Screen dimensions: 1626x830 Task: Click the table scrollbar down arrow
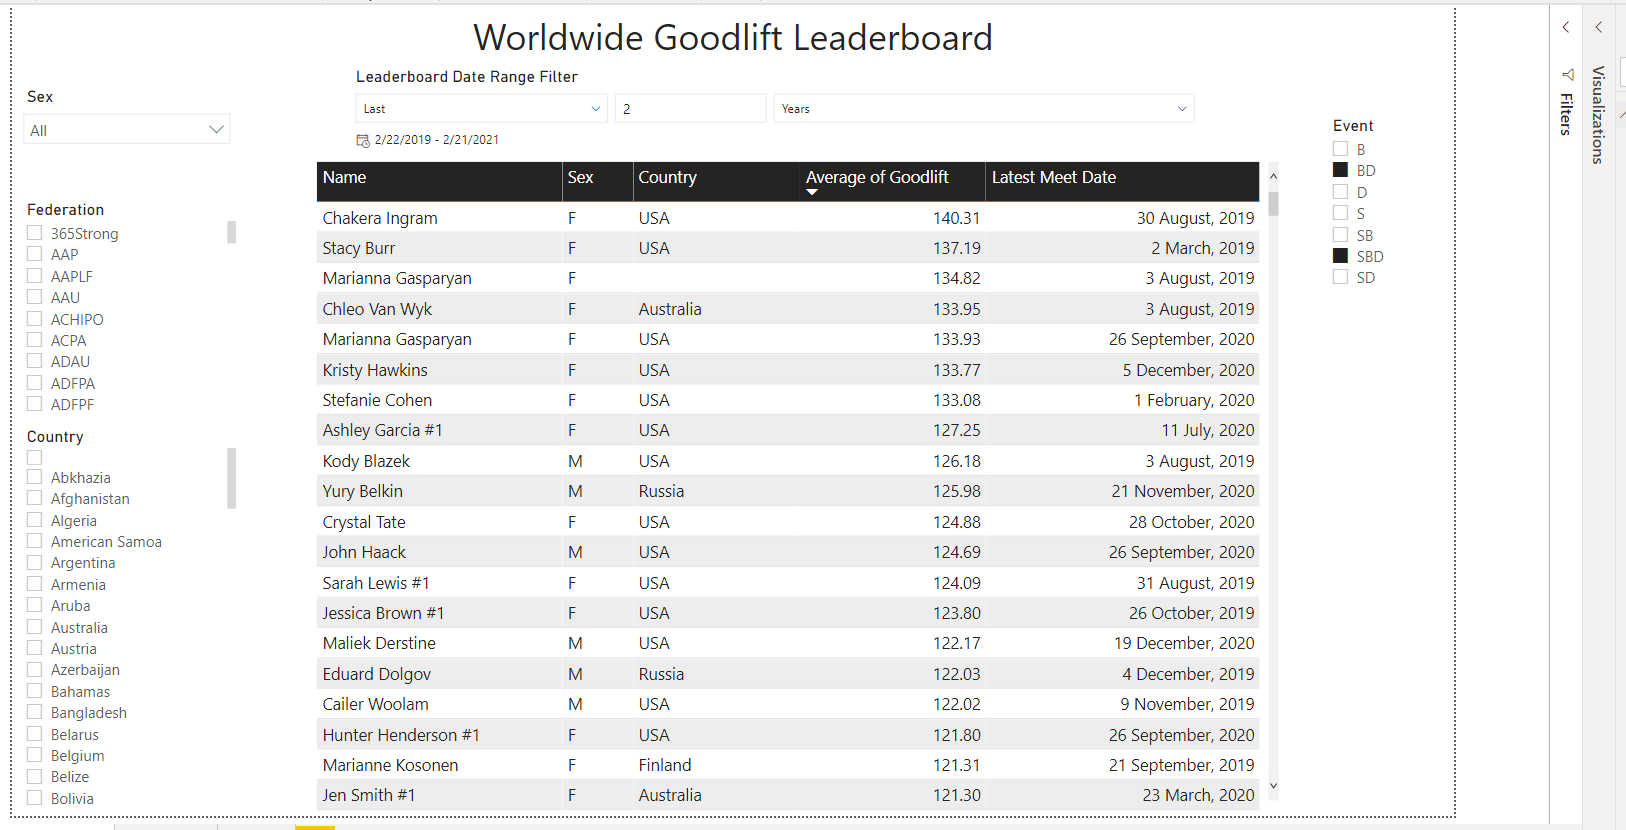point(1273,786)
